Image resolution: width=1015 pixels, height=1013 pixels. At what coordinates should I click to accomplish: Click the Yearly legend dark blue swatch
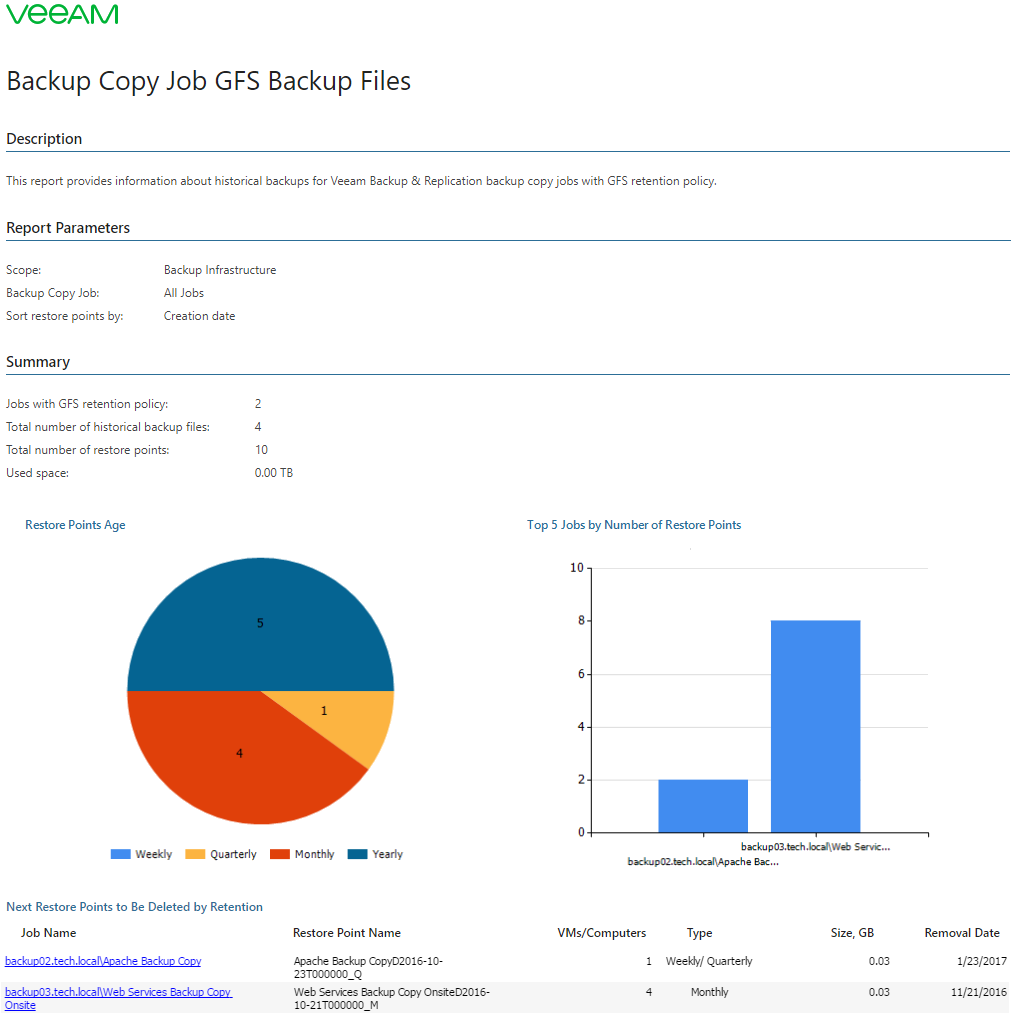coord(357,854)
